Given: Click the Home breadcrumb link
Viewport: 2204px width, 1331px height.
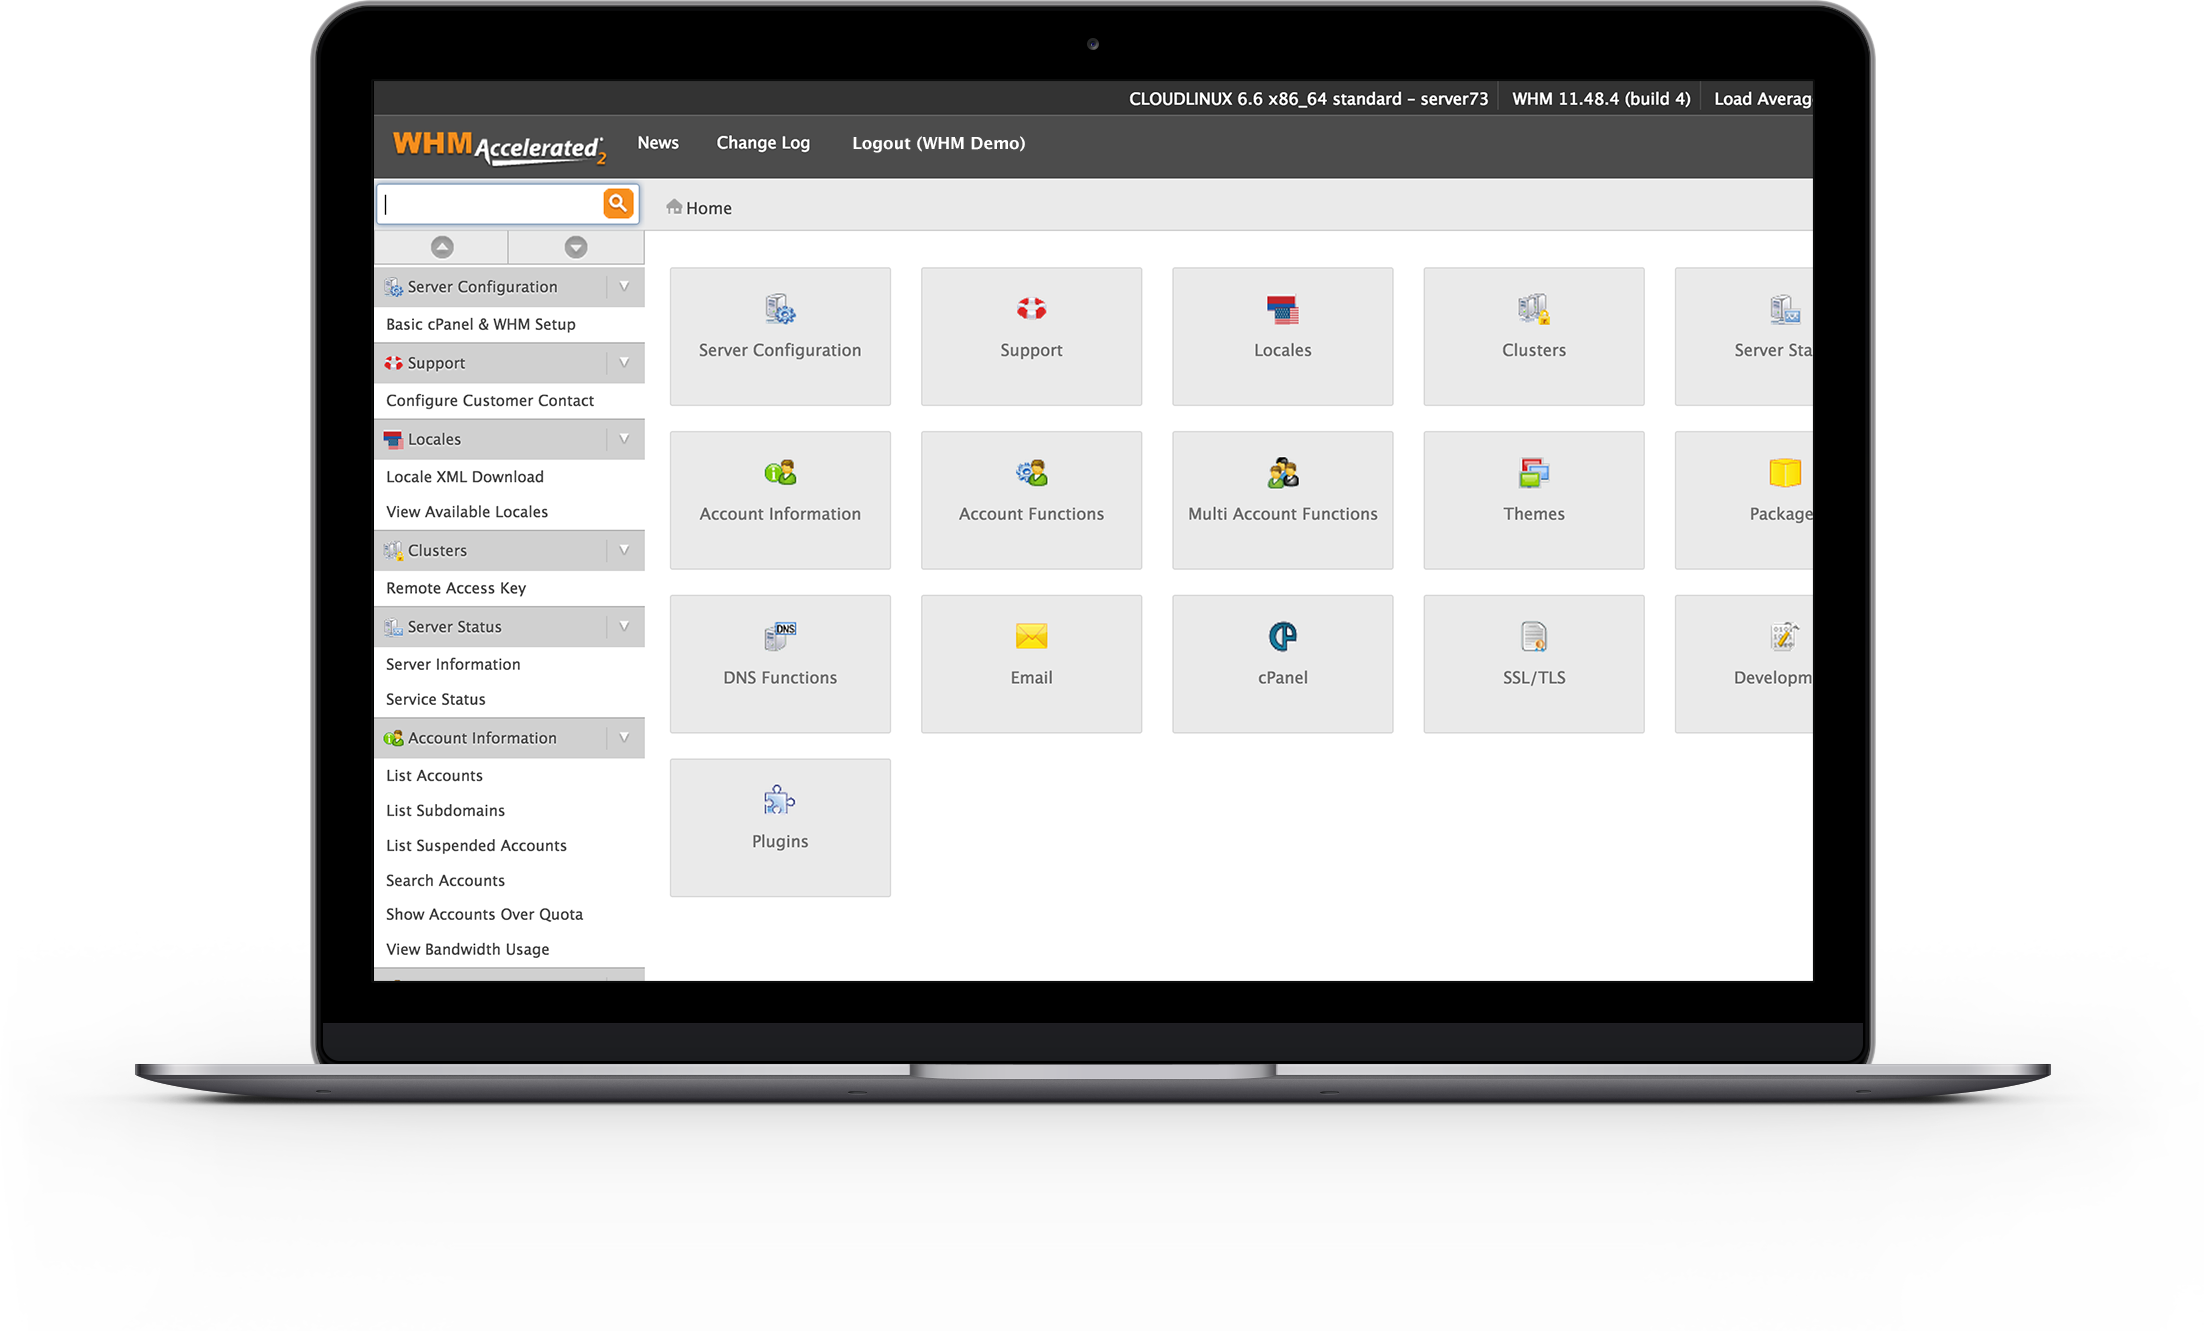Looking at the screenshot, I should [709, 208].
